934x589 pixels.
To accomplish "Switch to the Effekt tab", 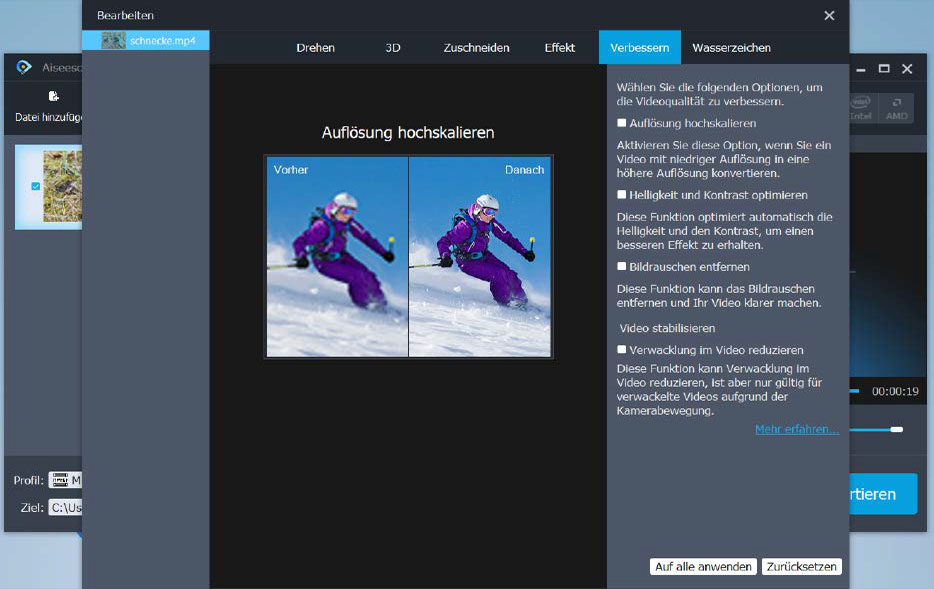I will click(x=559, y=47).
